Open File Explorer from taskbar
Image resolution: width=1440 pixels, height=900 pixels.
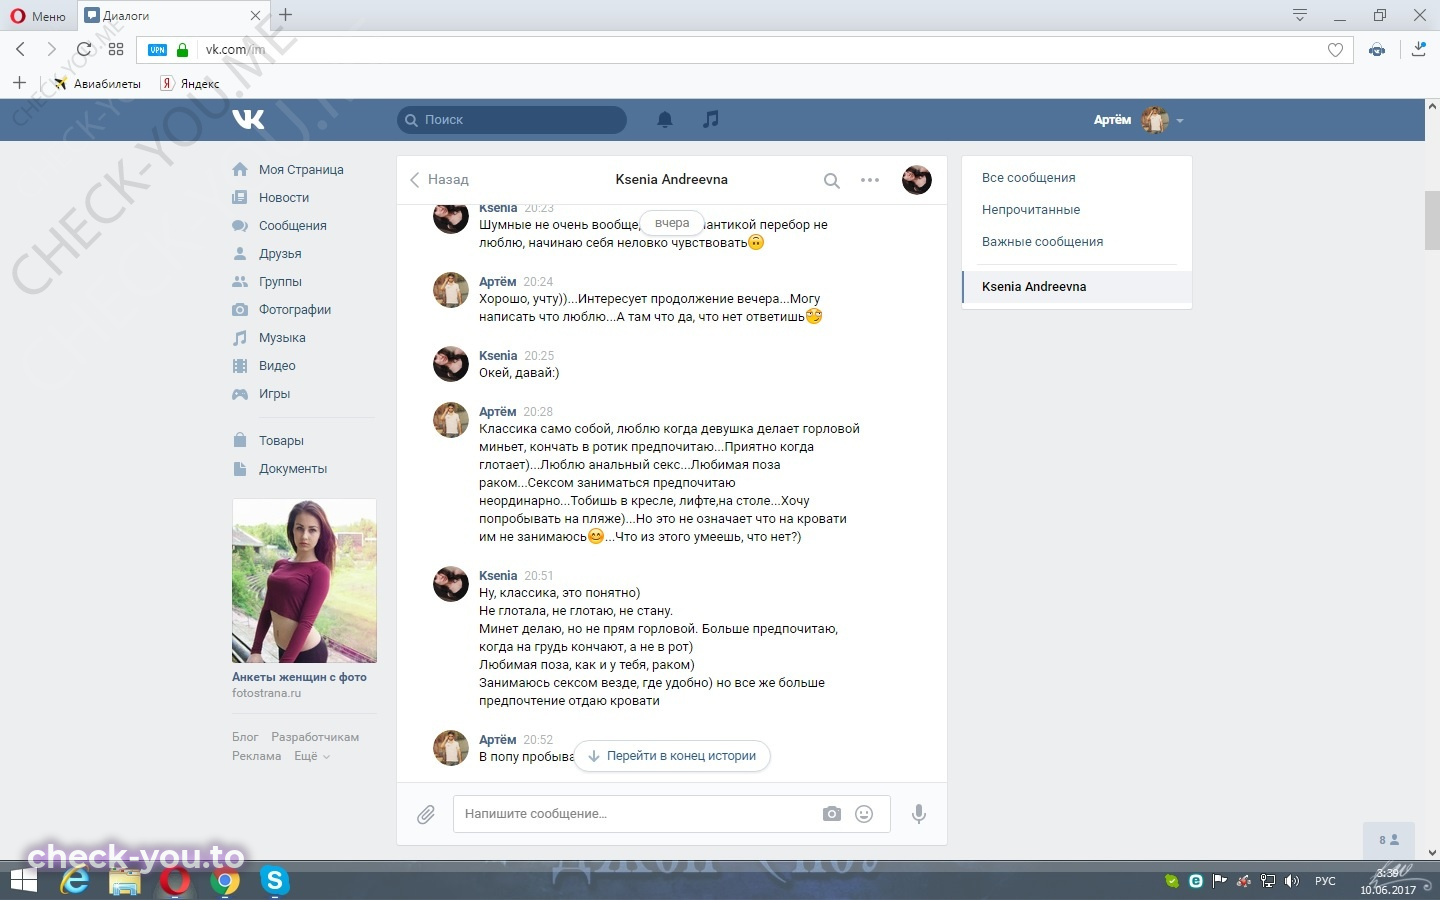(125, 881)
